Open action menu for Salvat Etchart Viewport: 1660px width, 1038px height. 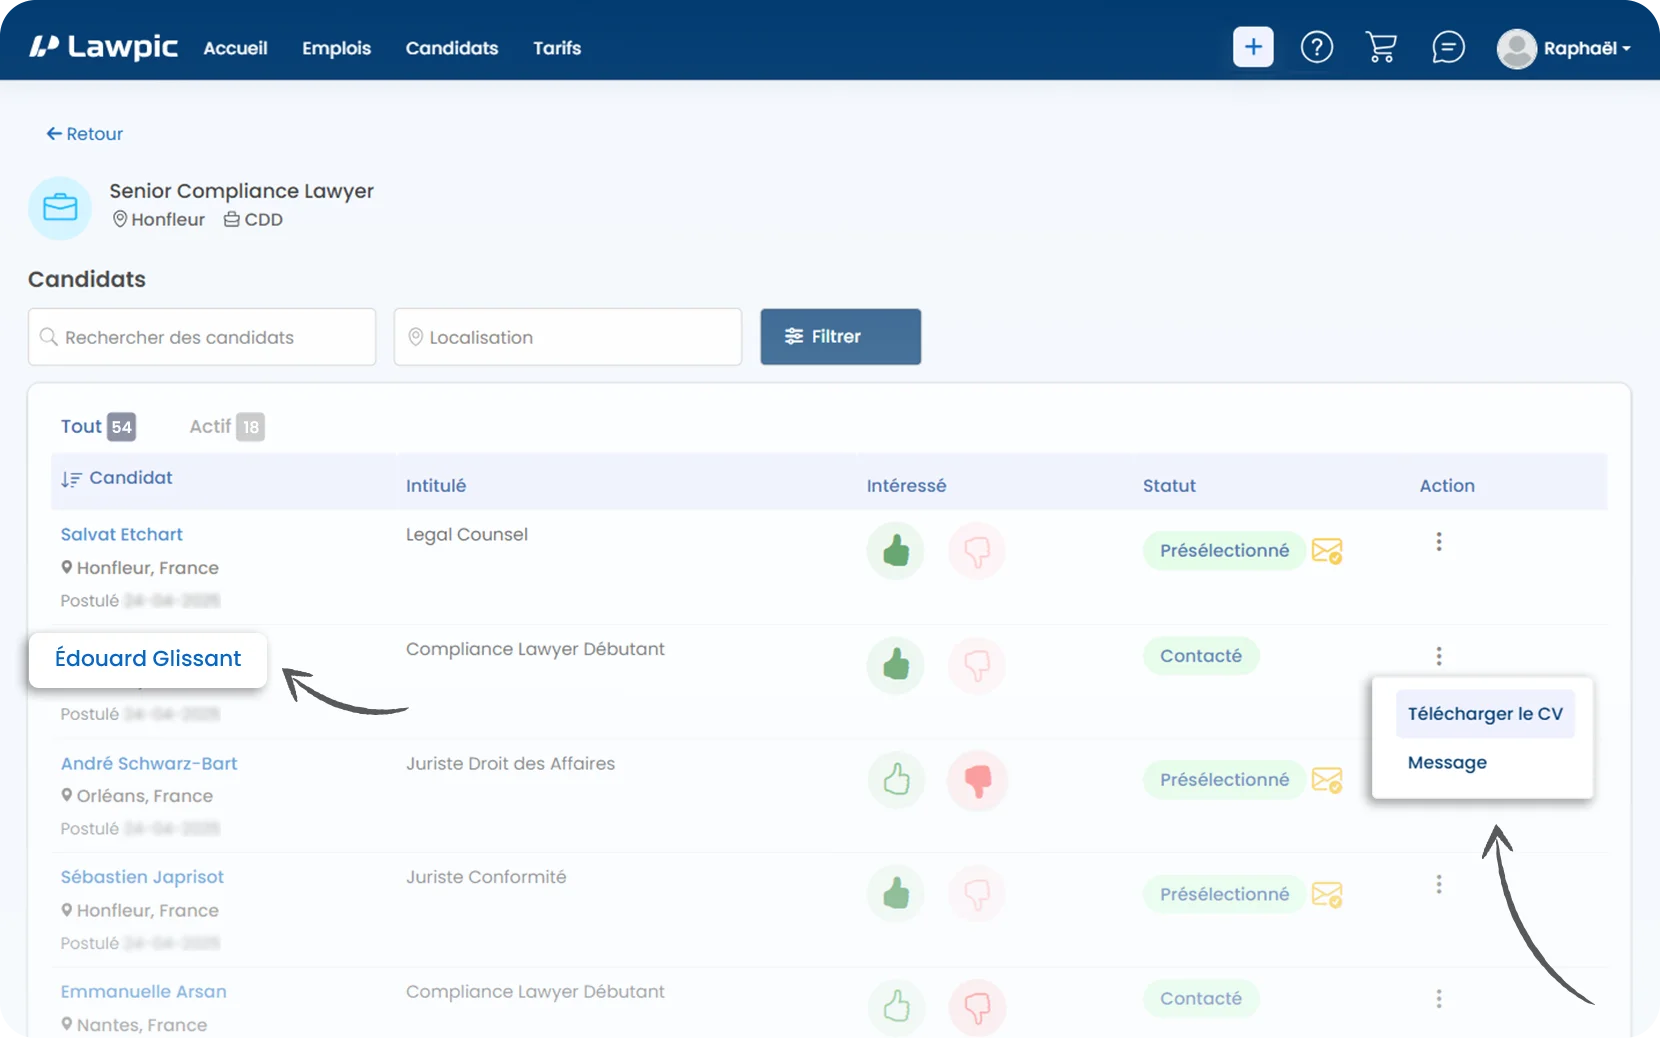click(1439, 542)
